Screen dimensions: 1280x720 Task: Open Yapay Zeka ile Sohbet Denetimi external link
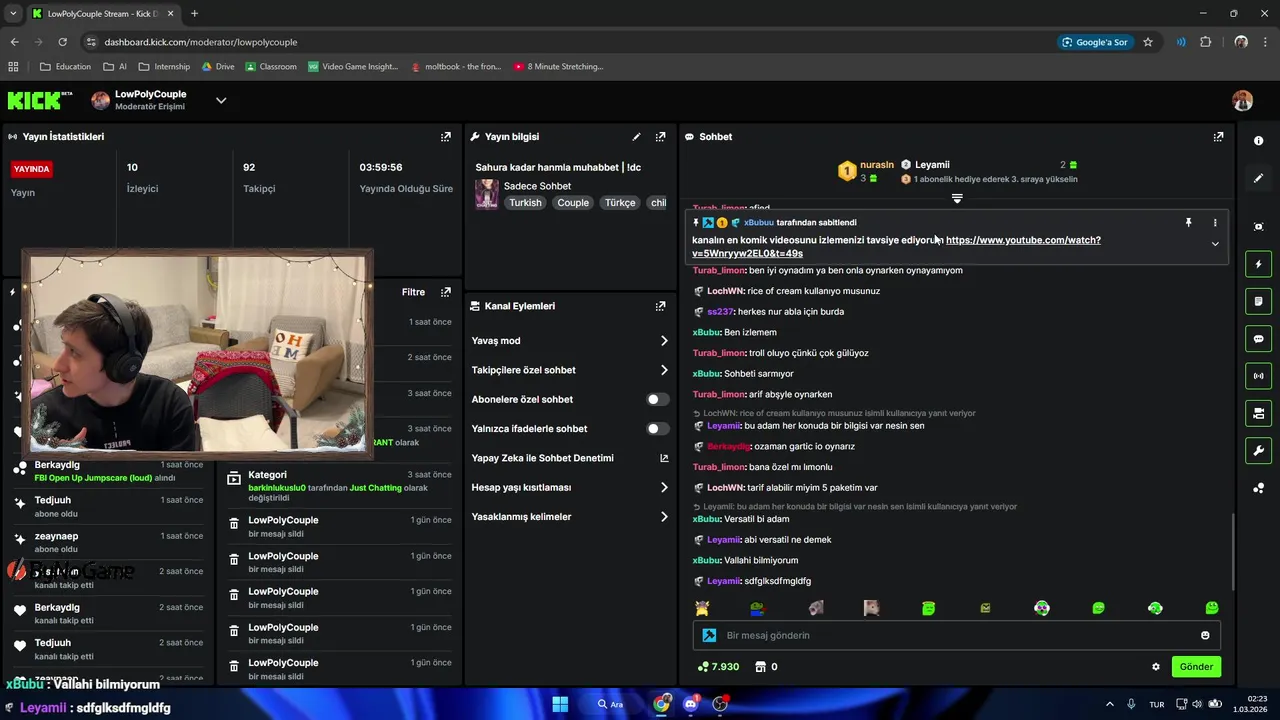pyautogui.click(x=664, y=458)
